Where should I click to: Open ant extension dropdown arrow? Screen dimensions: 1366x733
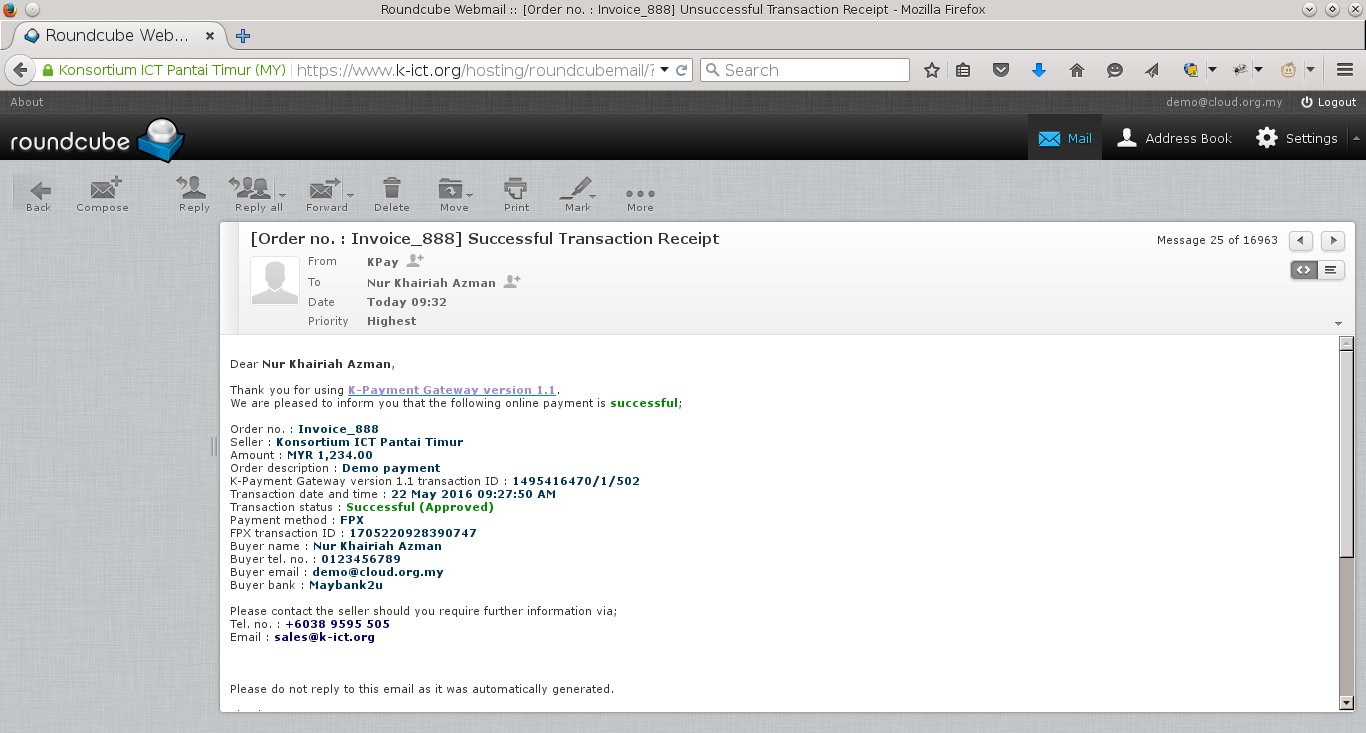[1259, 70]
